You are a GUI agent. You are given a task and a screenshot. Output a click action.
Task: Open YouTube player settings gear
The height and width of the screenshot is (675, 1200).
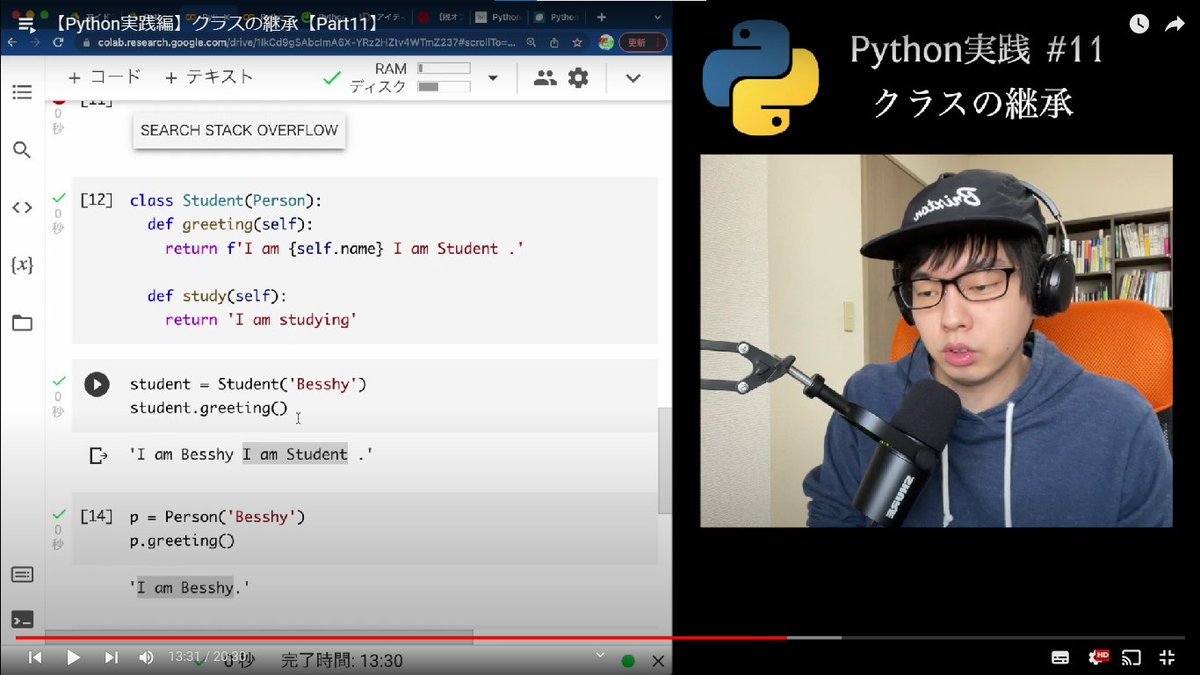click(1097, 658)
